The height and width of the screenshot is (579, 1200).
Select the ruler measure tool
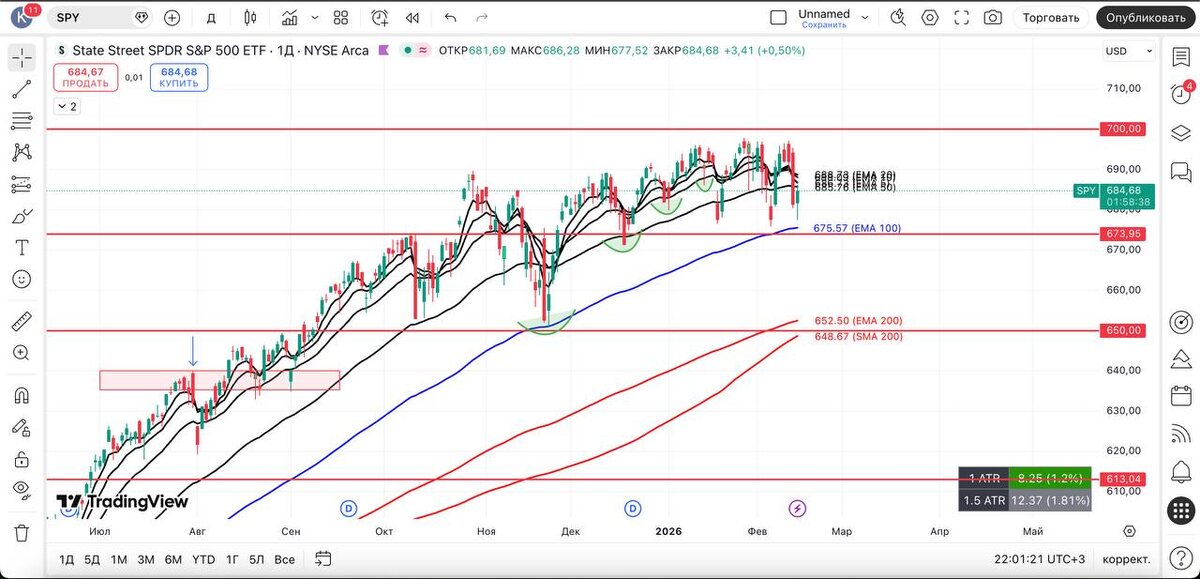(x=21, y=322)
